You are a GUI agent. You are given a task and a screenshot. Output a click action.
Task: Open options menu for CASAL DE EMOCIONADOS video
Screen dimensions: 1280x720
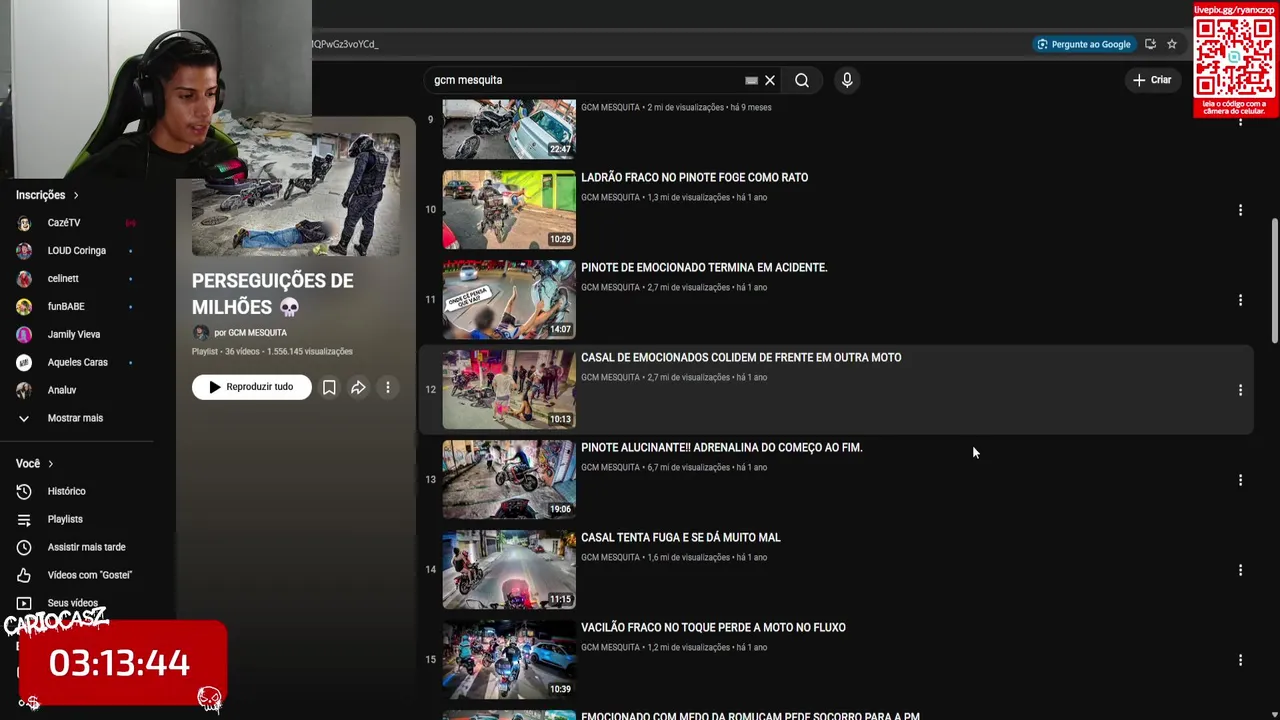(1240, 390)
